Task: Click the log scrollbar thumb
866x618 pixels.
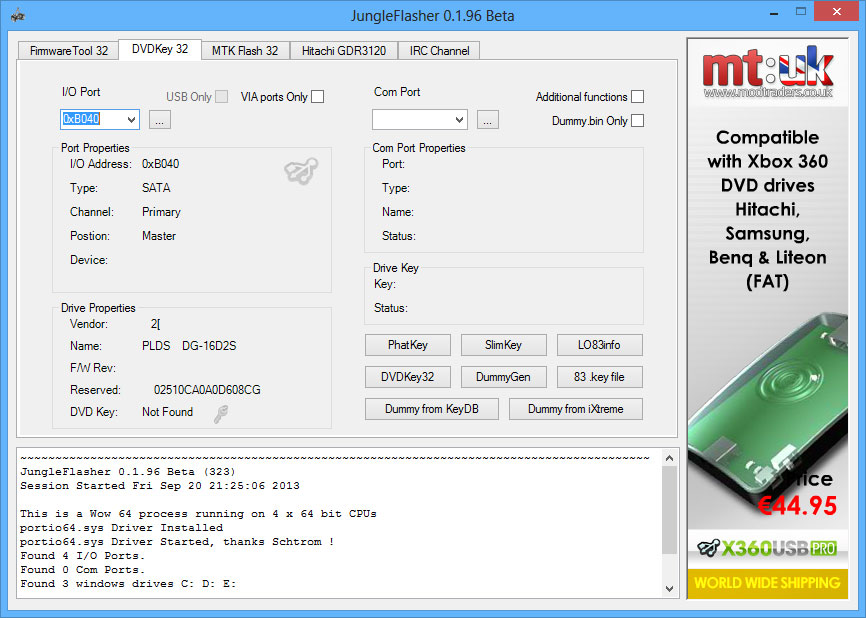Action: [x=669, y=510]
